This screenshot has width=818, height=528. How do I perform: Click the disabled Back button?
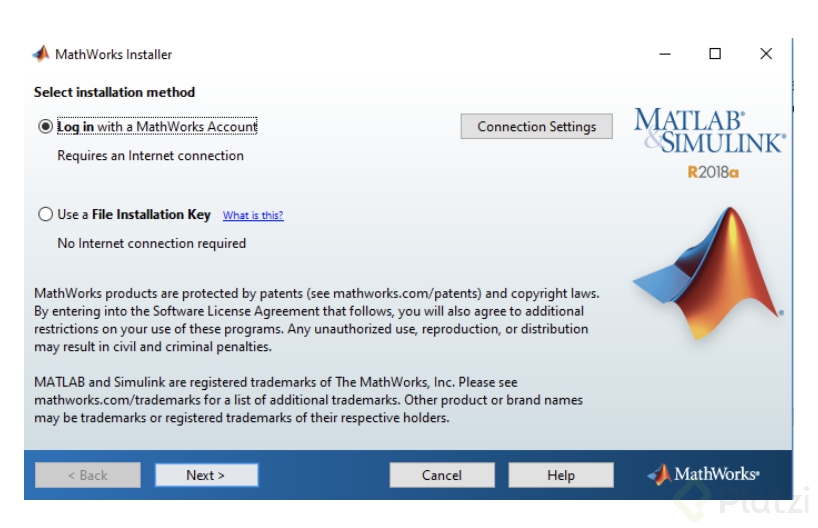click(x=88, y=475)
